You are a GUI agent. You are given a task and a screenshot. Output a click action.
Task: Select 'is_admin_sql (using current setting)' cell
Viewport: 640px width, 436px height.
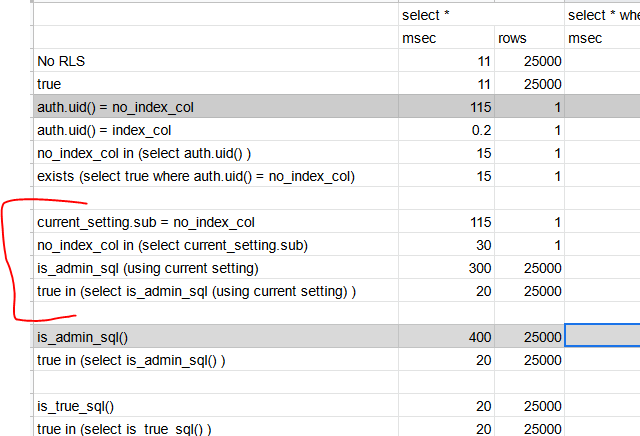pos(216,268)
